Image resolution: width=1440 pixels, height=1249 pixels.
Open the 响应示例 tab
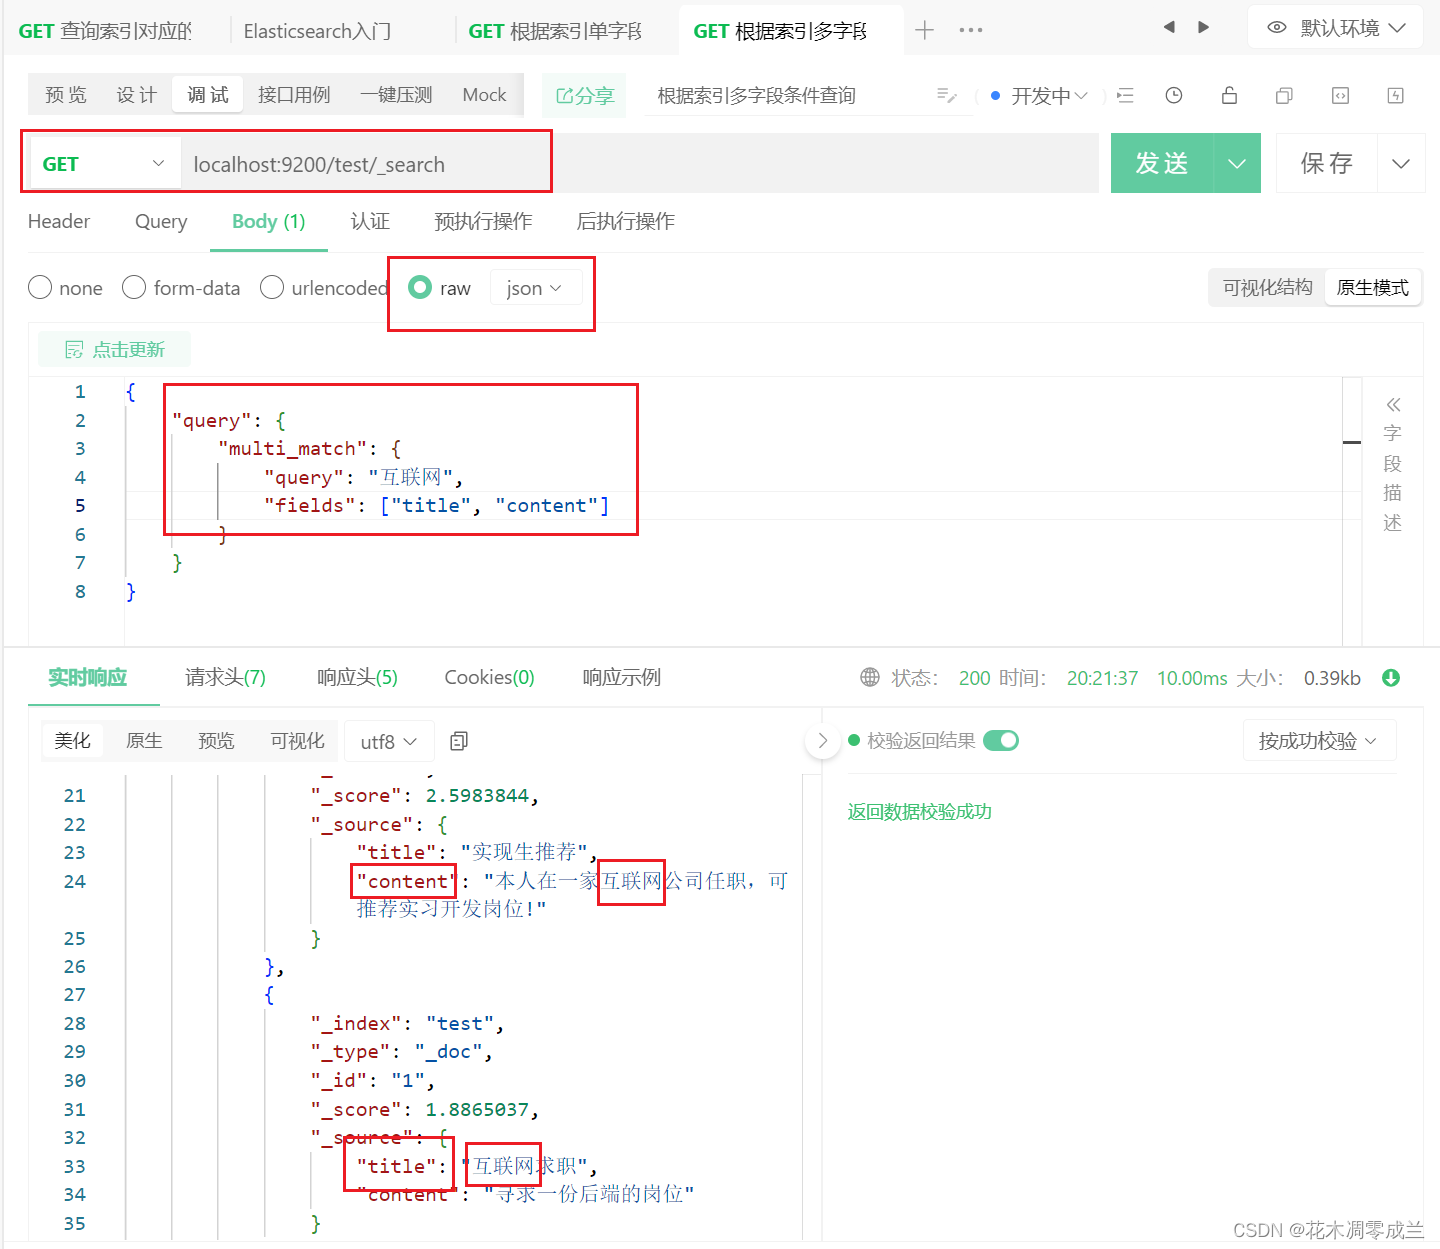pos(622,678)
